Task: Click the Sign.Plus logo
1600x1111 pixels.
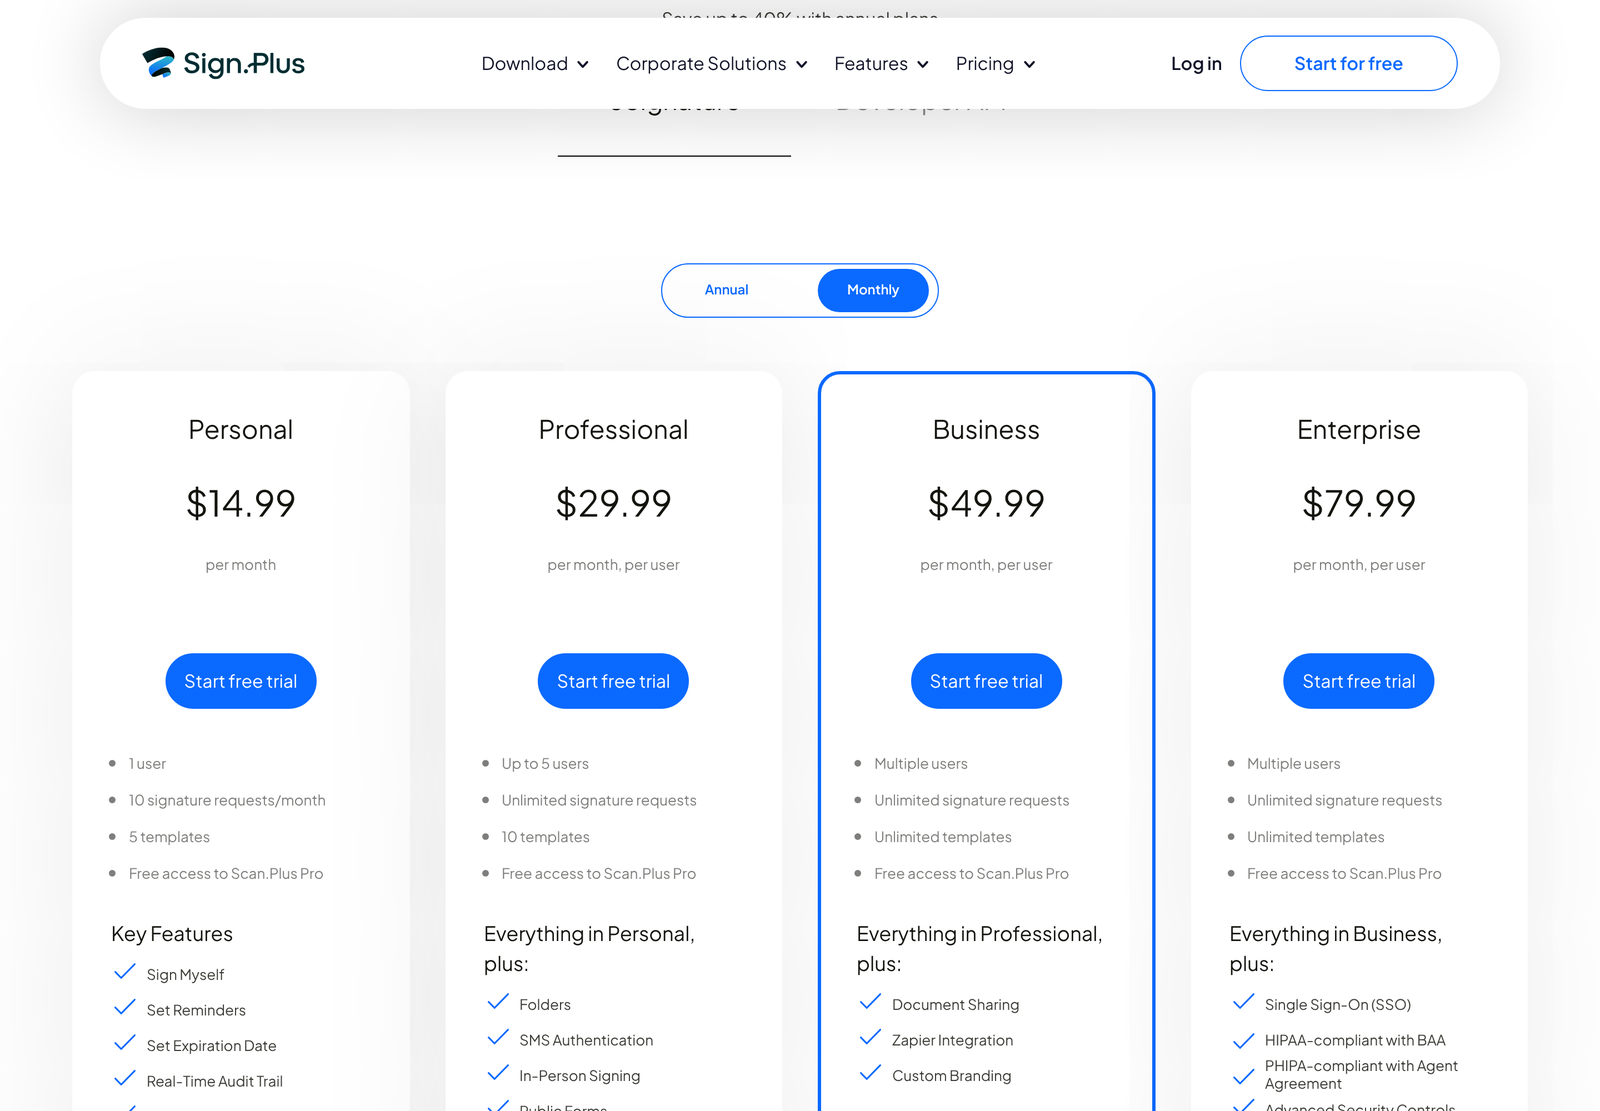Action: 223,63
